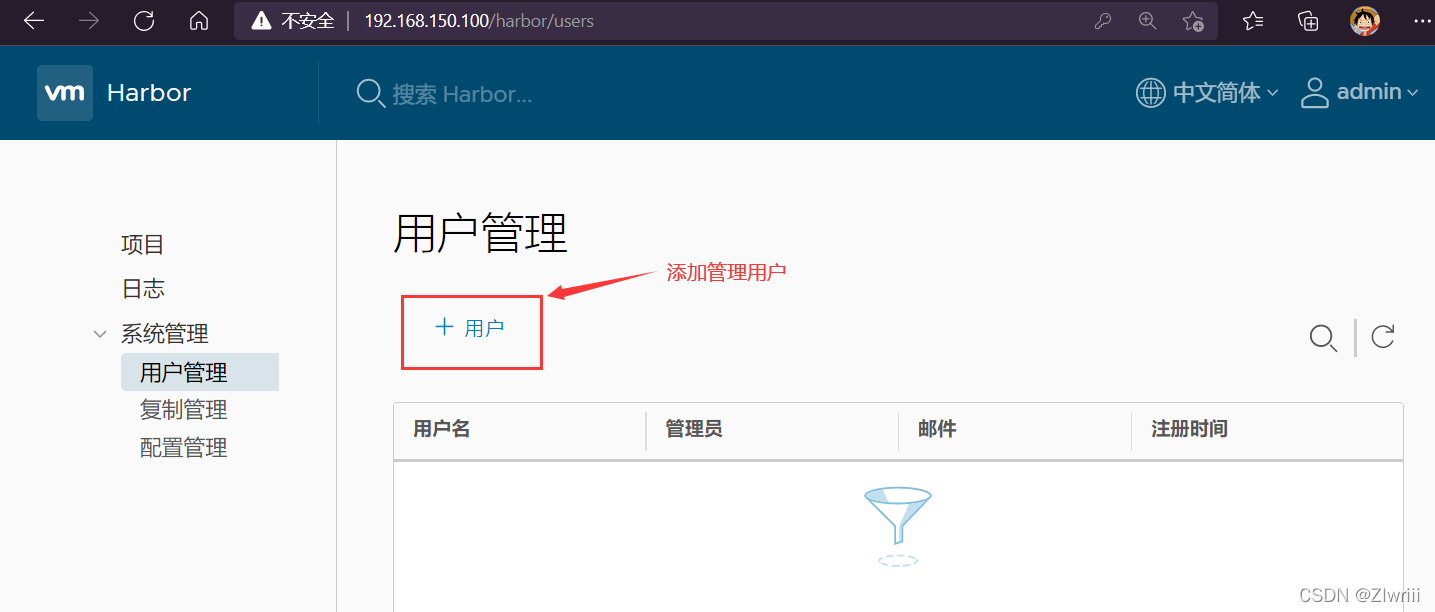Click the insecure site warning icon
The height and width of the screenshot is (612, 1435).
click(x=261, y=21)
